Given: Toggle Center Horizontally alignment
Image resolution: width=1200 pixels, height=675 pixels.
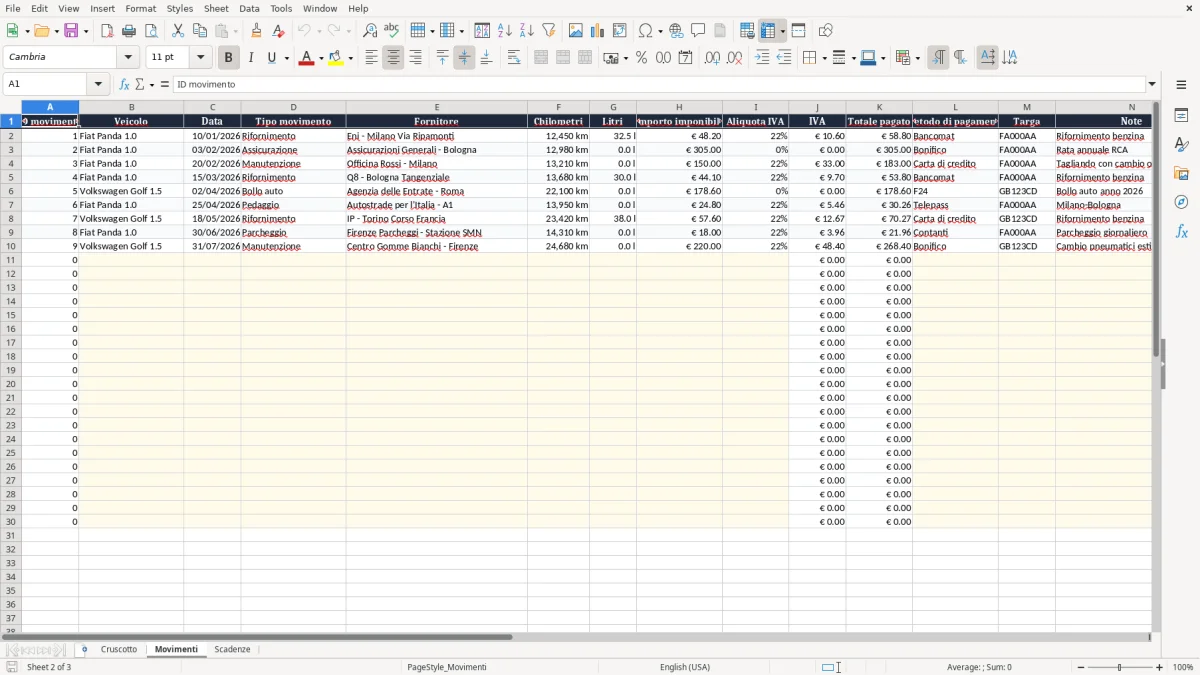Looking at the screenshot, I should coord(393,58).
